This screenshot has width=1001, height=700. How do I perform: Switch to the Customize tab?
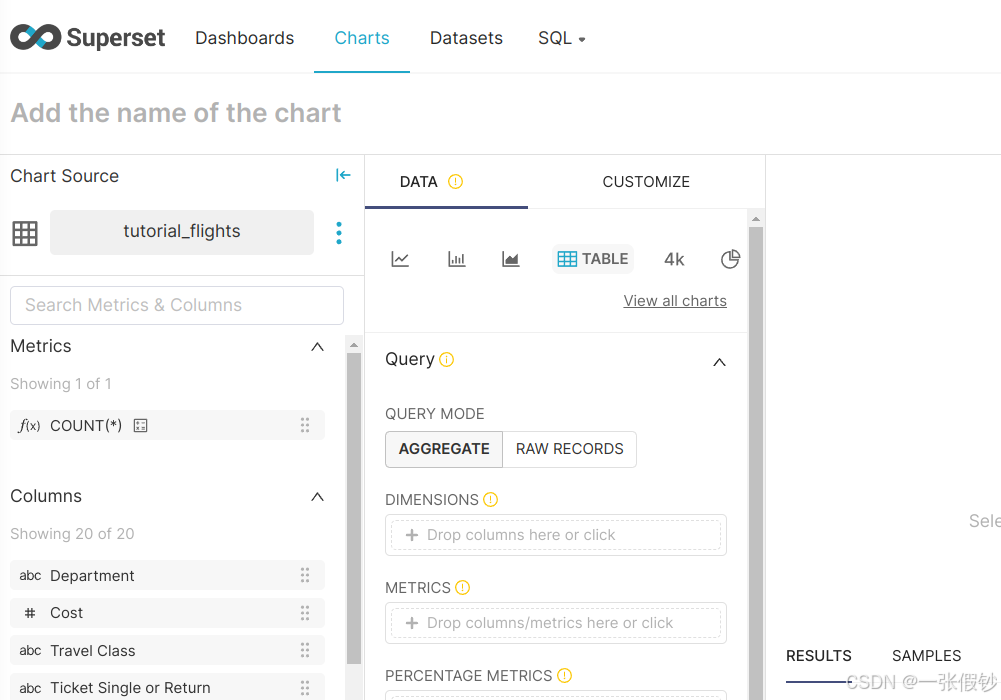pyautogui.click(x=646, y=181)
